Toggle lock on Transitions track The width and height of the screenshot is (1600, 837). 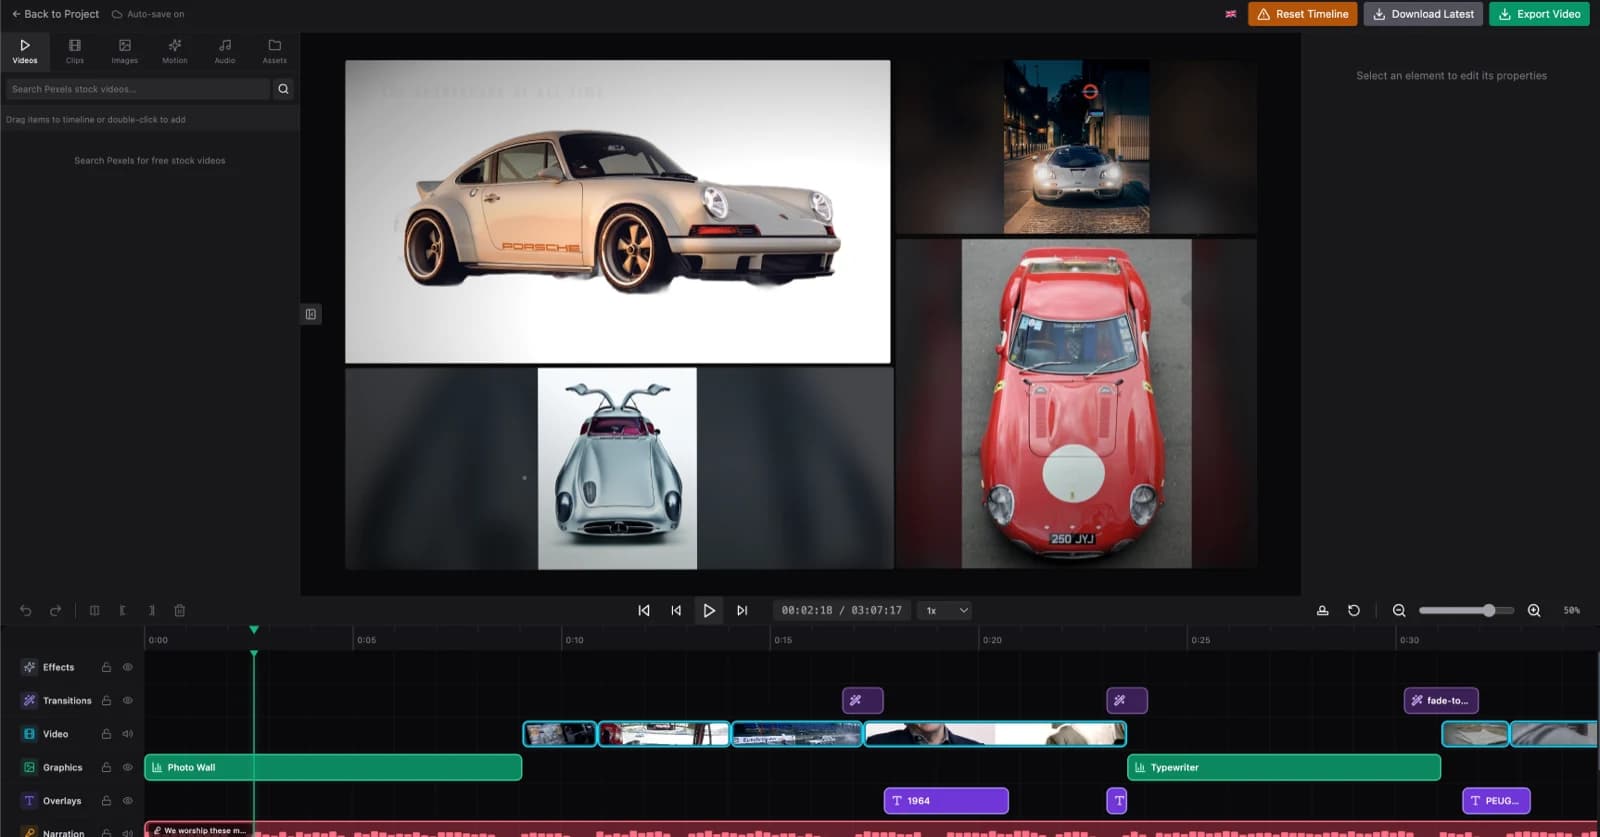[x=106, y=700]
